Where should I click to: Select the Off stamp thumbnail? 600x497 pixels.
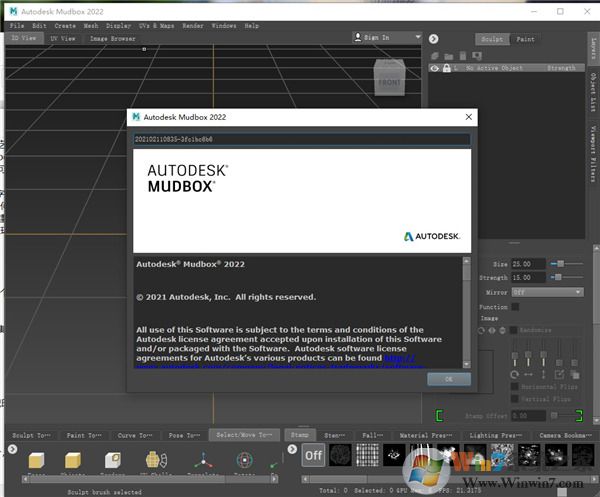click(313, 455)
